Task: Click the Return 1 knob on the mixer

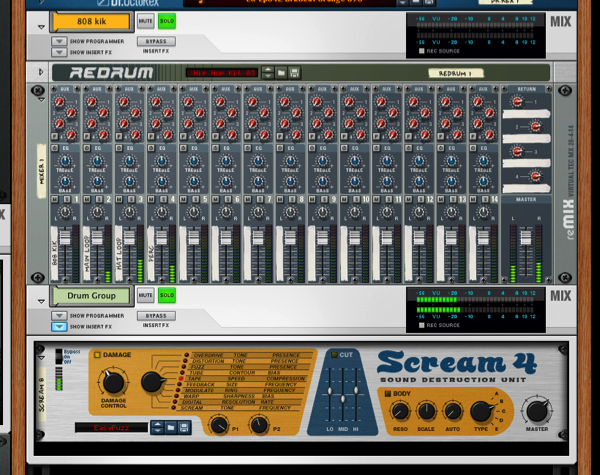Action: (x=517, y=102)
